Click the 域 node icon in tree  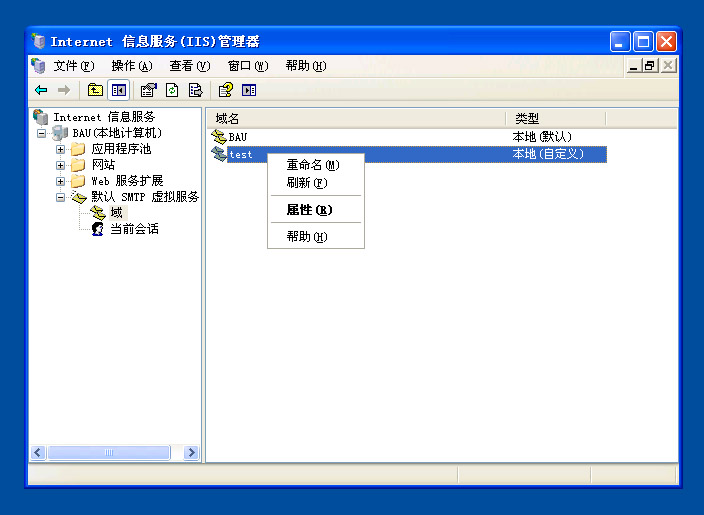(97, 213)
